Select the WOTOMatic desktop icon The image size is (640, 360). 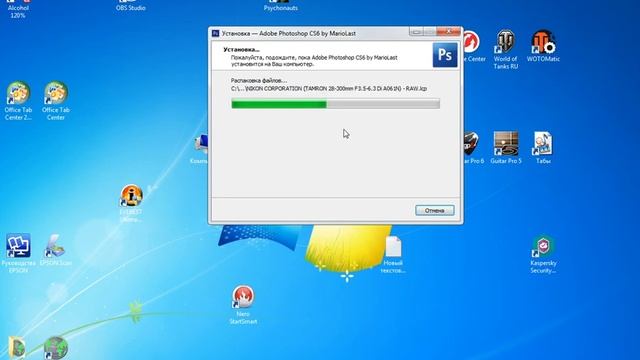pyautogui.click(x=543, y=46)
